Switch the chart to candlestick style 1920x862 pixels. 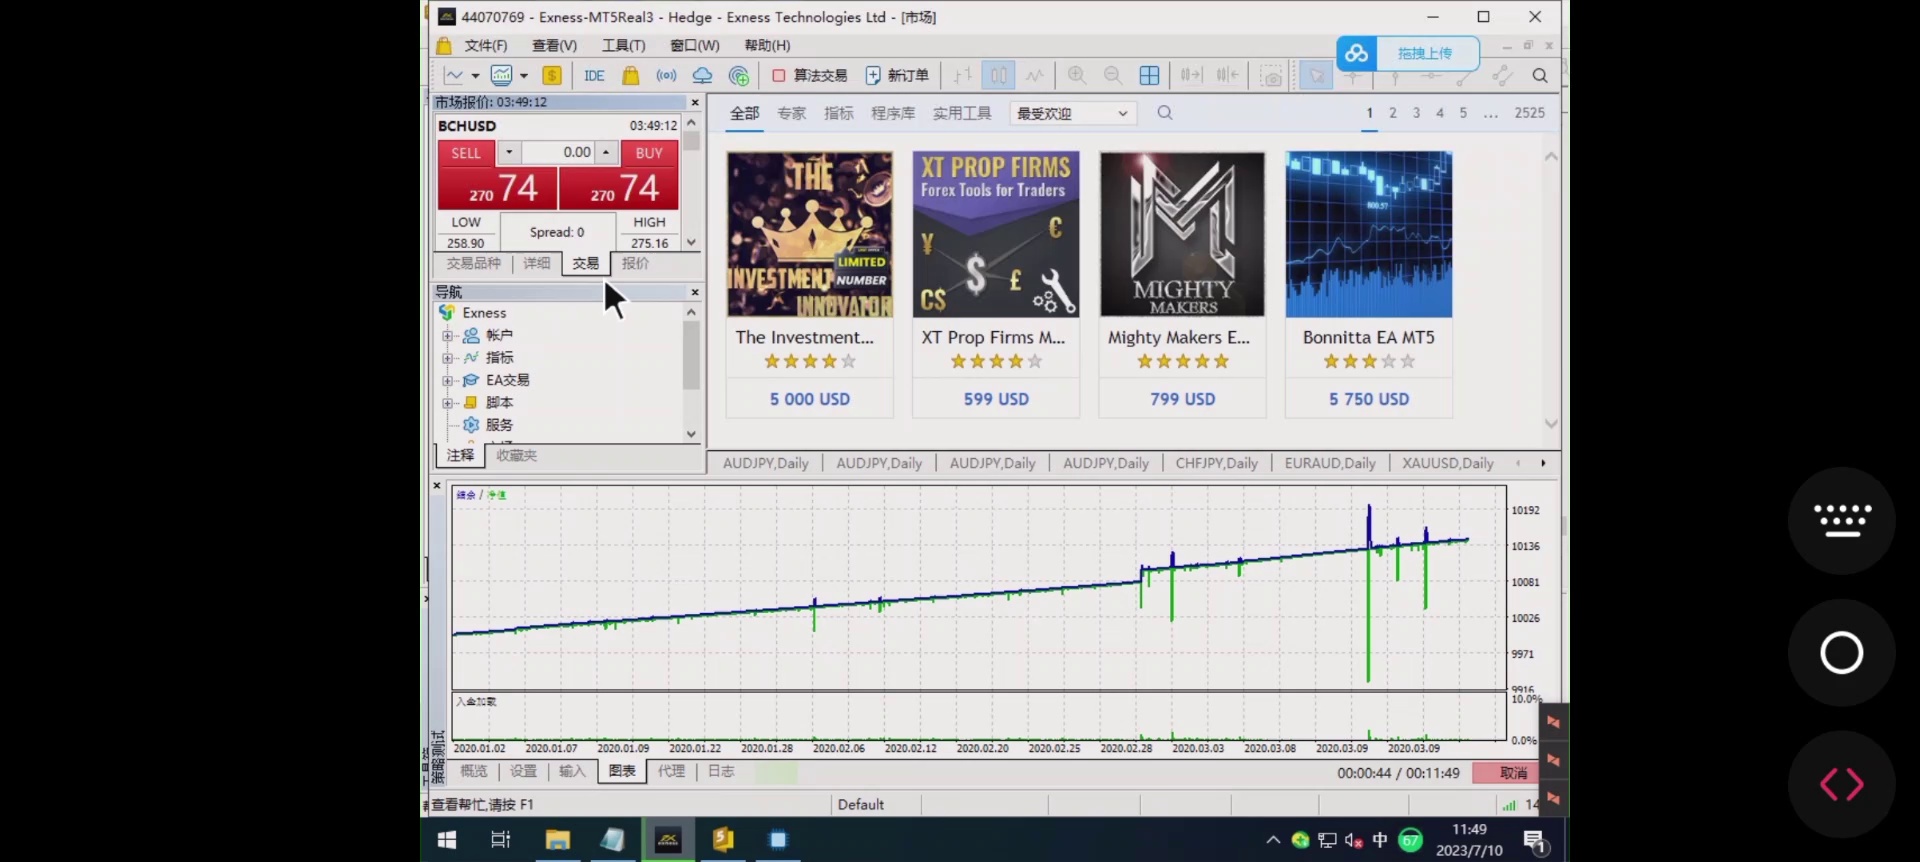point(999,76)
